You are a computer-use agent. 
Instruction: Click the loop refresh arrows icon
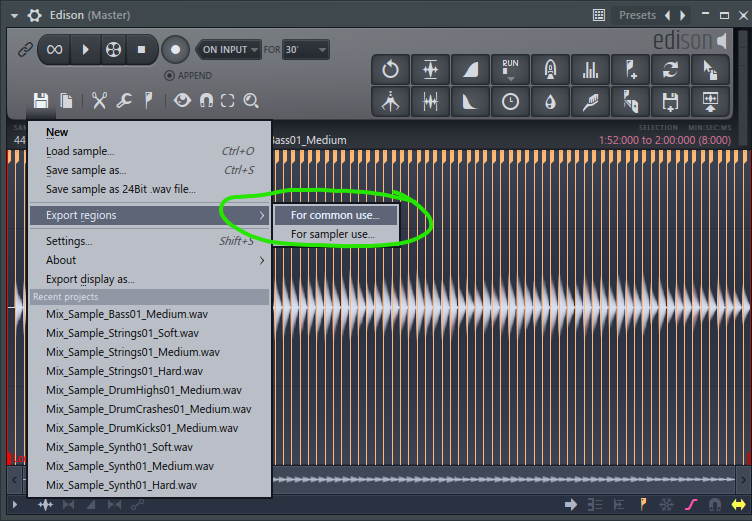click(x=670, y=70)
